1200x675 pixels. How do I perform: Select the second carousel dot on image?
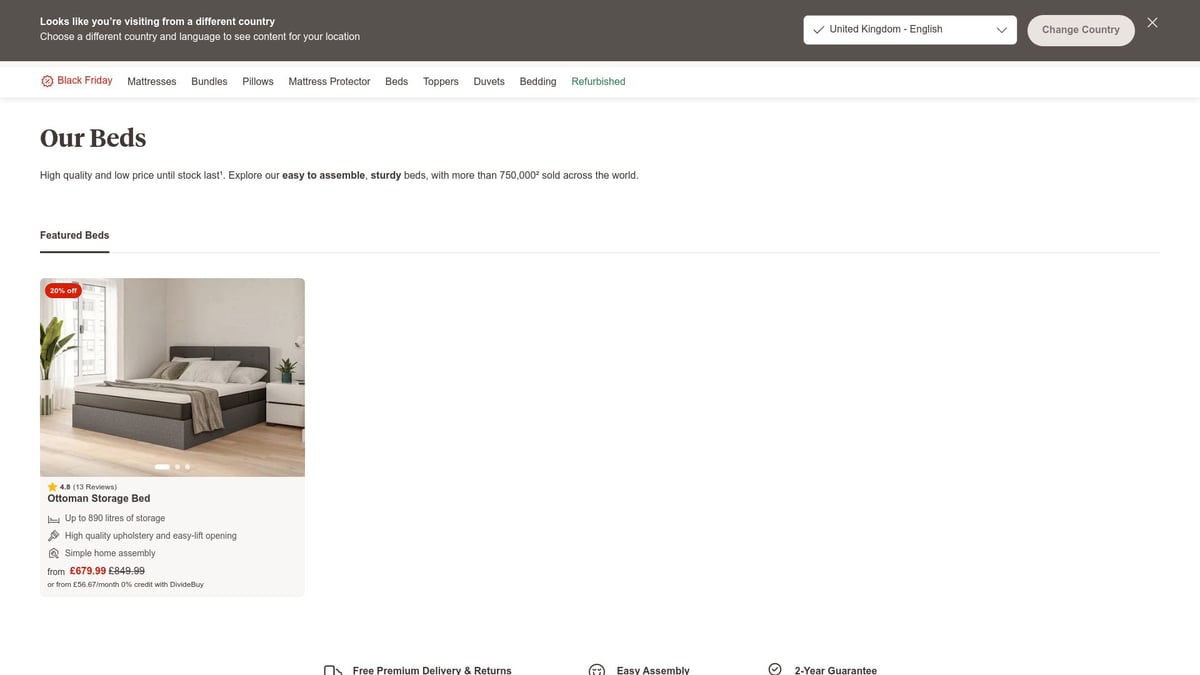click(x=177, y=467)
